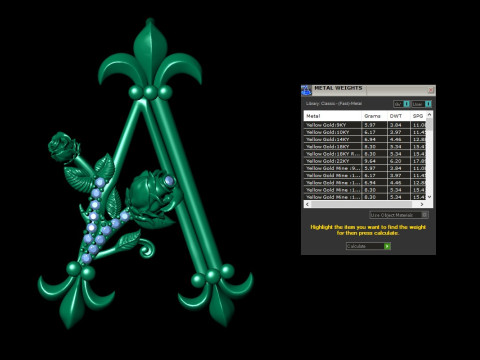Select the Yellow Gold:18KY row

tap(365, 147)
